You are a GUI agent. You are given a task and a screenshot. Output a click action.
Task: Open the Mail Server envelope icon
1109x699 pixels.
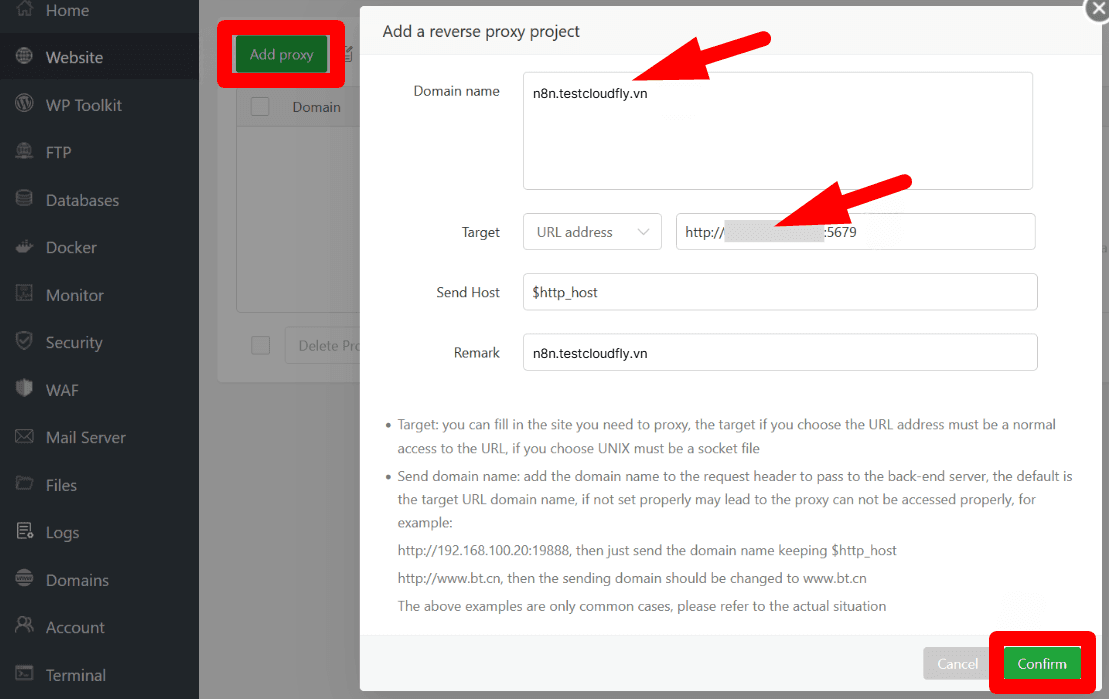click(x=24, y=437)
